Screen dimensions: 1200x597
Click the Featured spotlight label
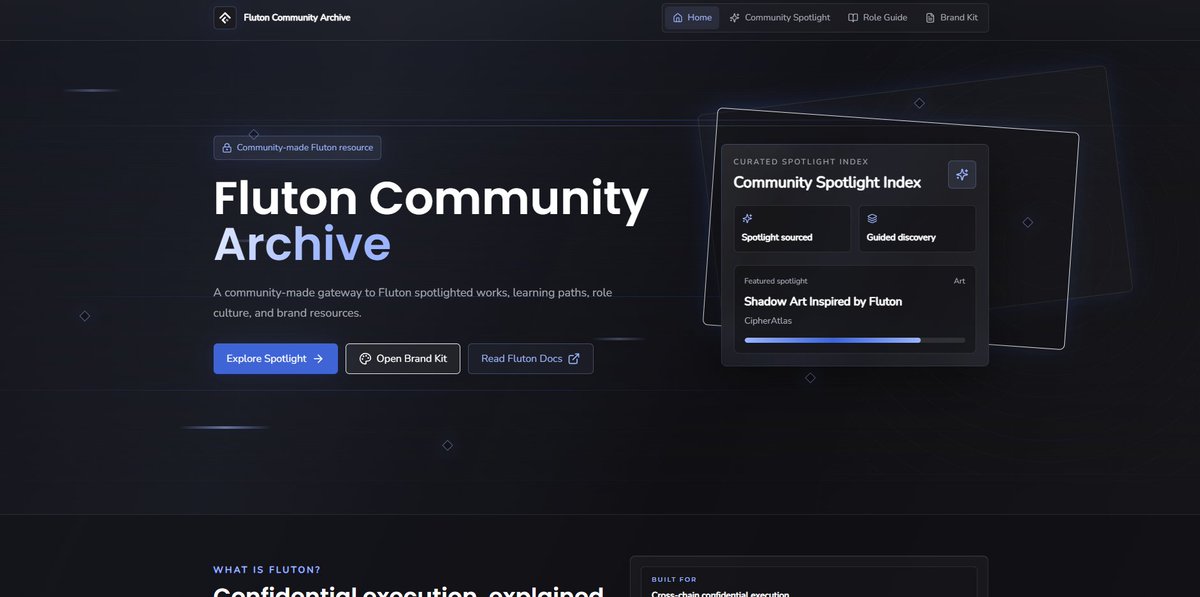(776, 281)
